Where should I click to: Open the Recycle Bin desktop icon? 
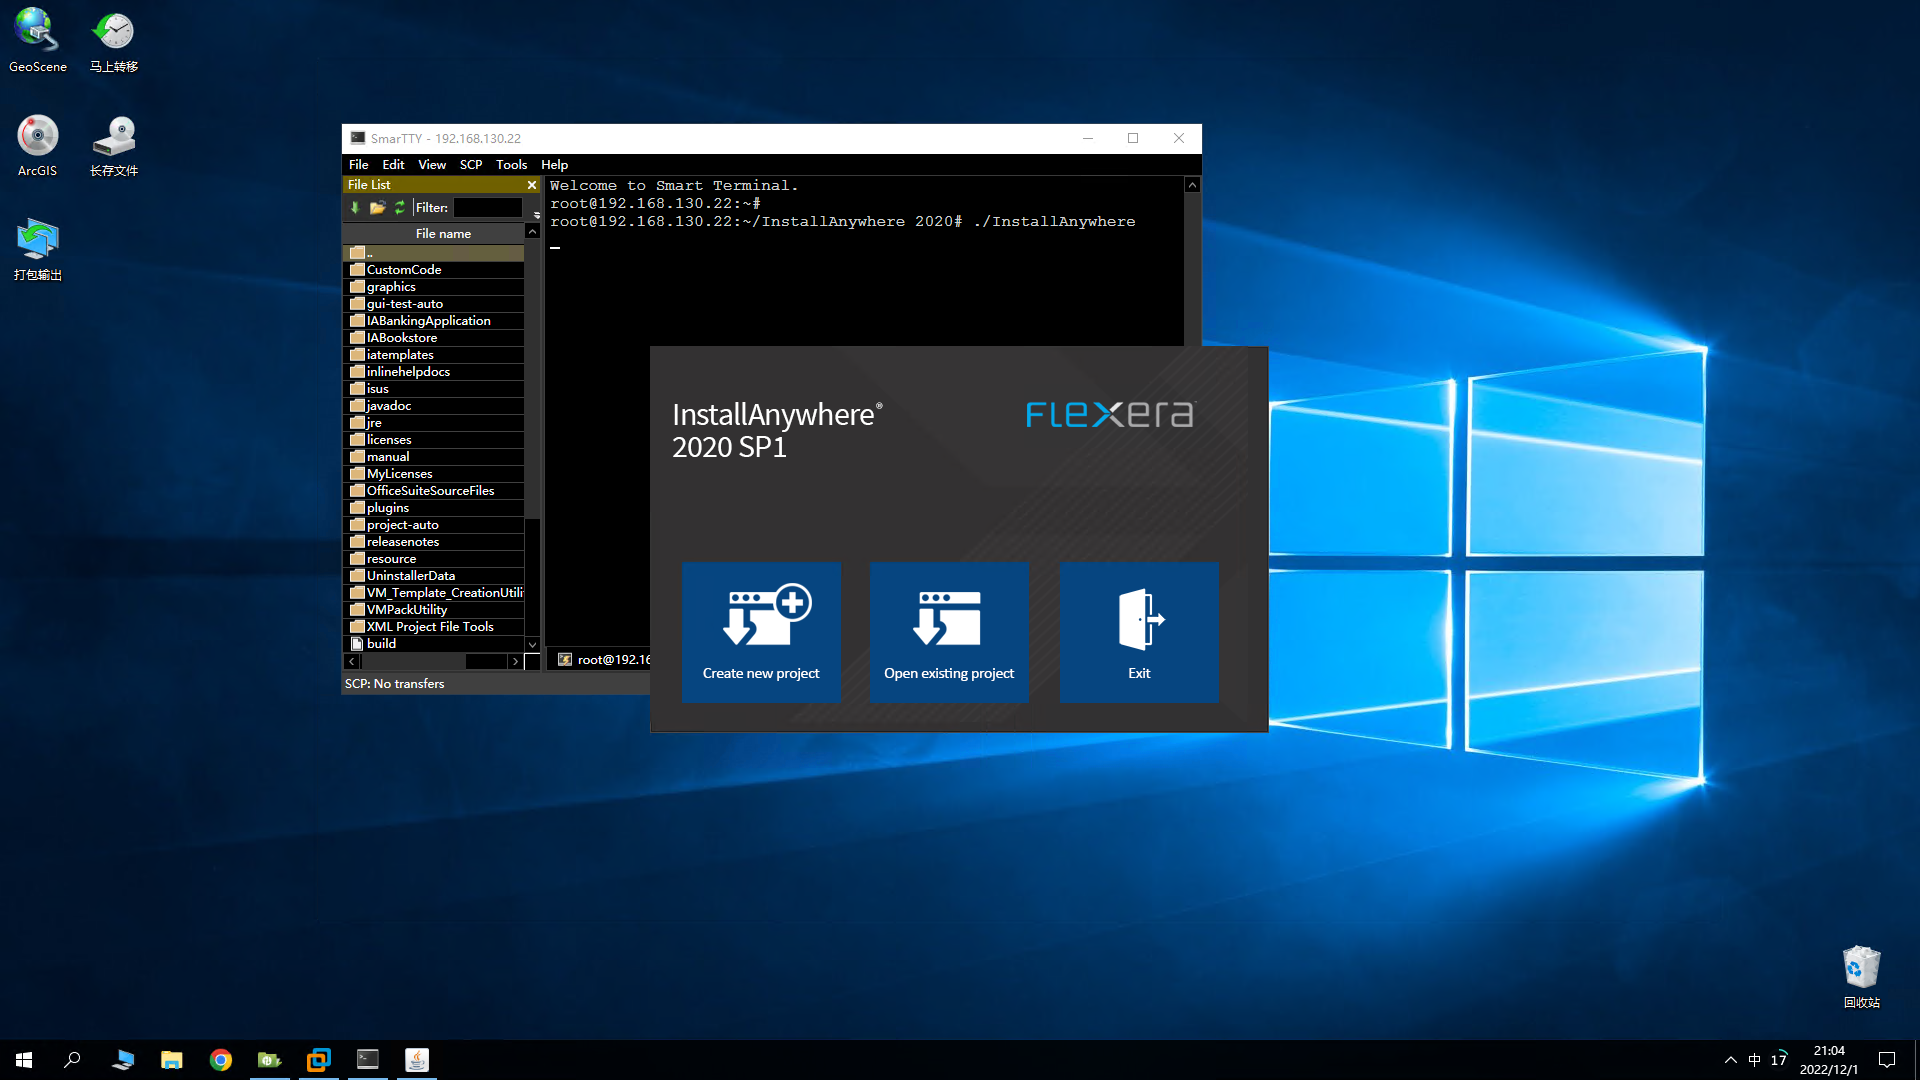1862,977
